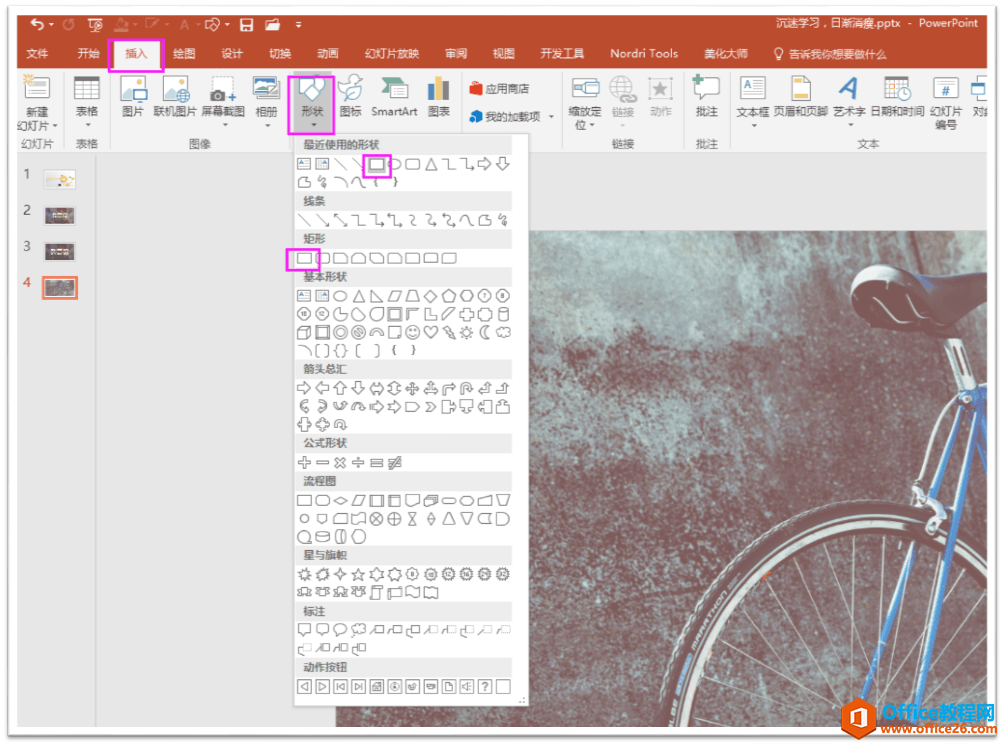Click the SmartArt button in ribbon

point(394,98)
